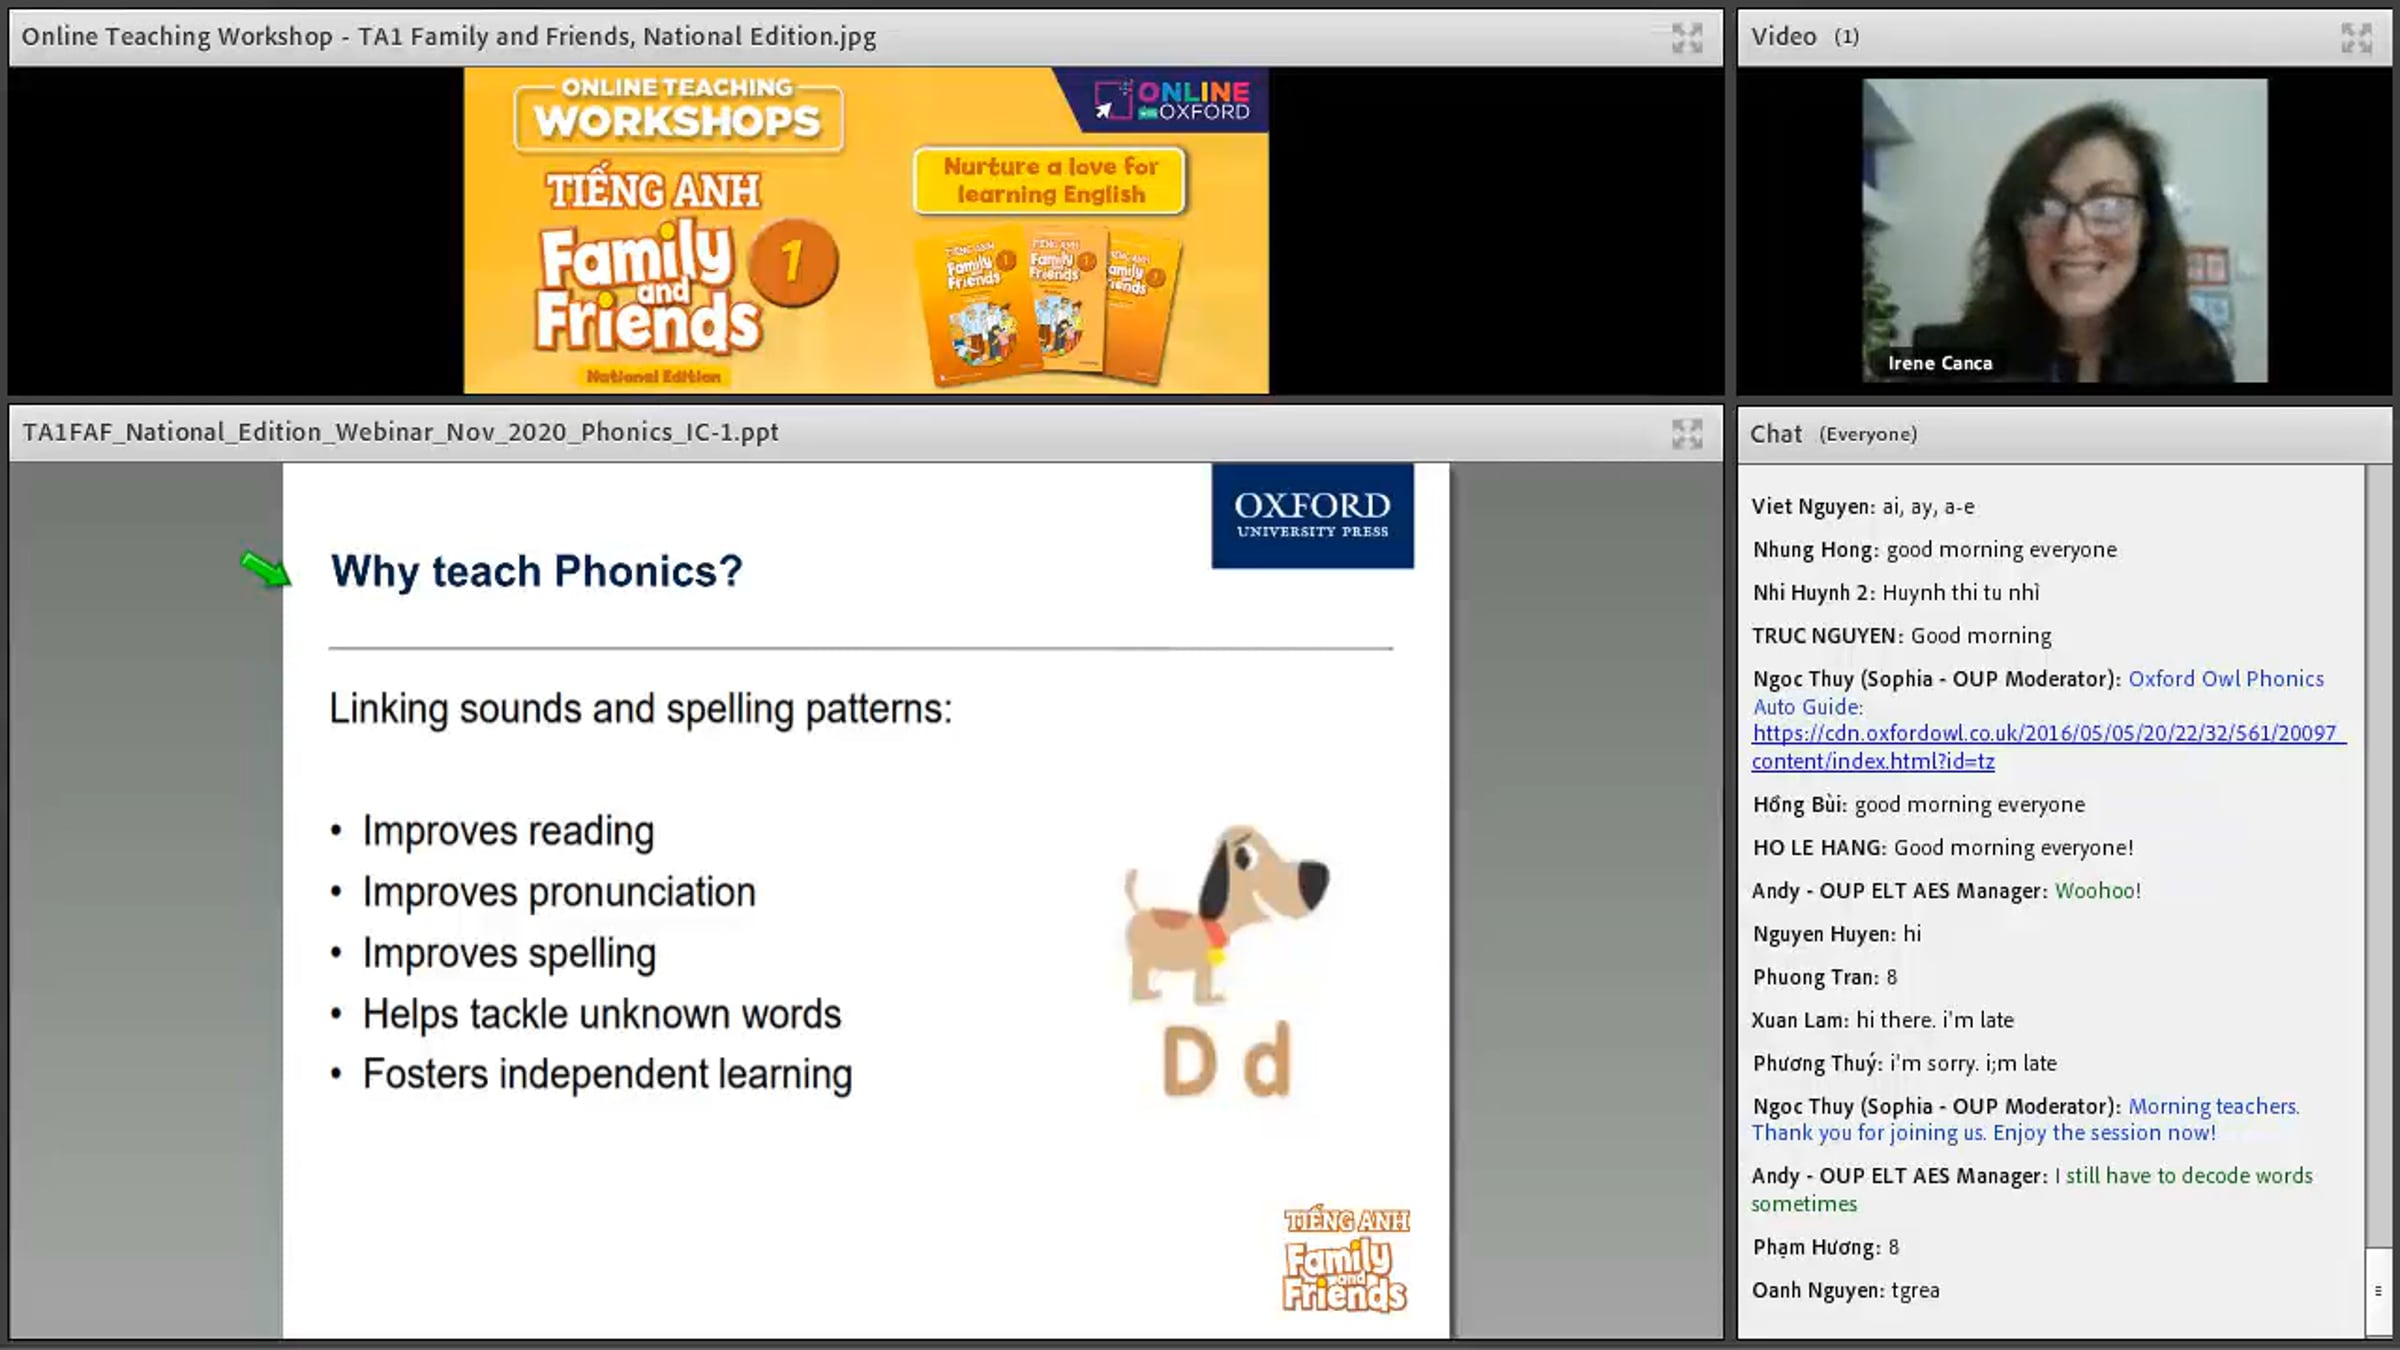Click Irene Canca's webcam video feed

(2064, 230)
